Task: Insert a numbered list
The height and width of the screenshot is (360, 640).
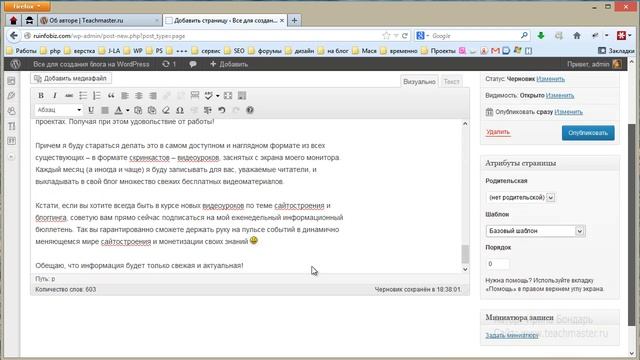Action: click(97, 96)
